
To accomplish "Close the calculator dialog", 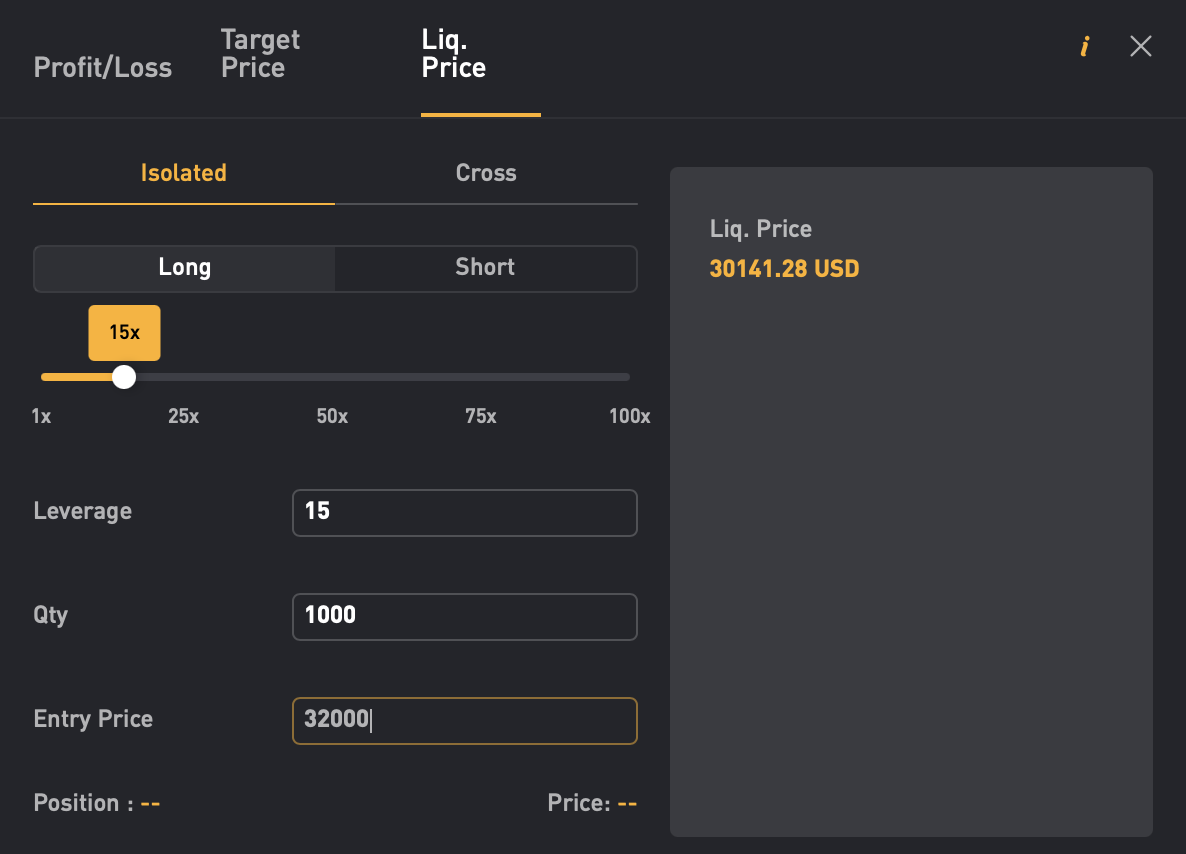I will 1140,46.
